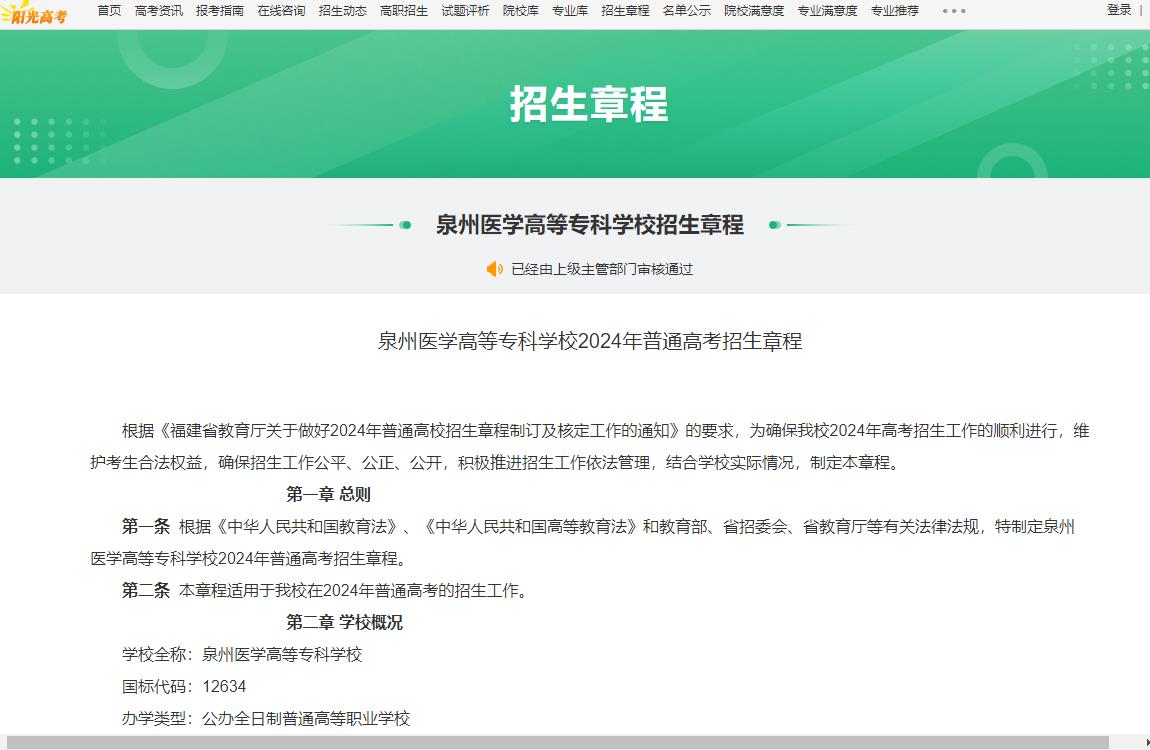This screenshot has height=750, width=1150.
Task: Open the 名单公示 link
Action: pos(686,11)
